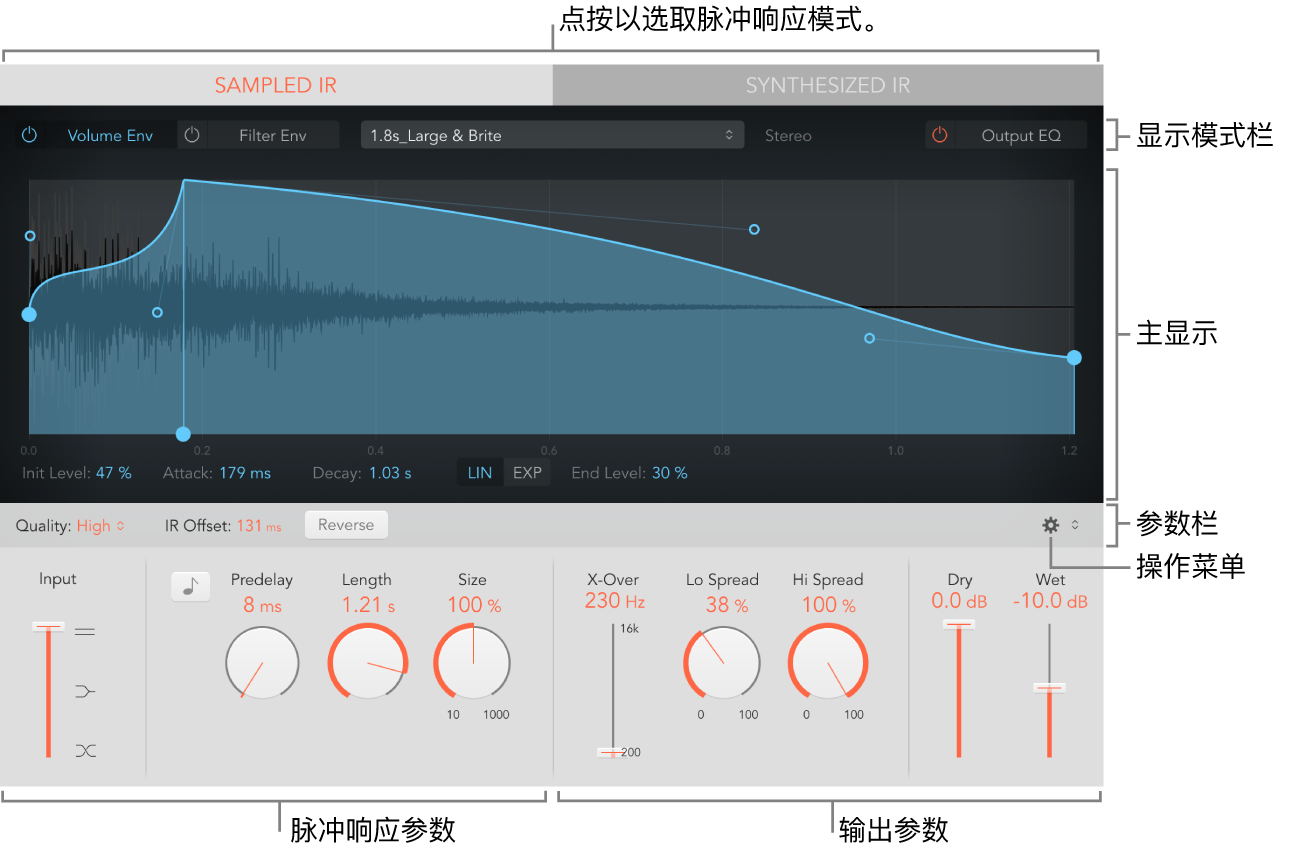Switch envelope curve to EXP mode
The width and height of the screenshot is (1290, 851).
[526, 471]
